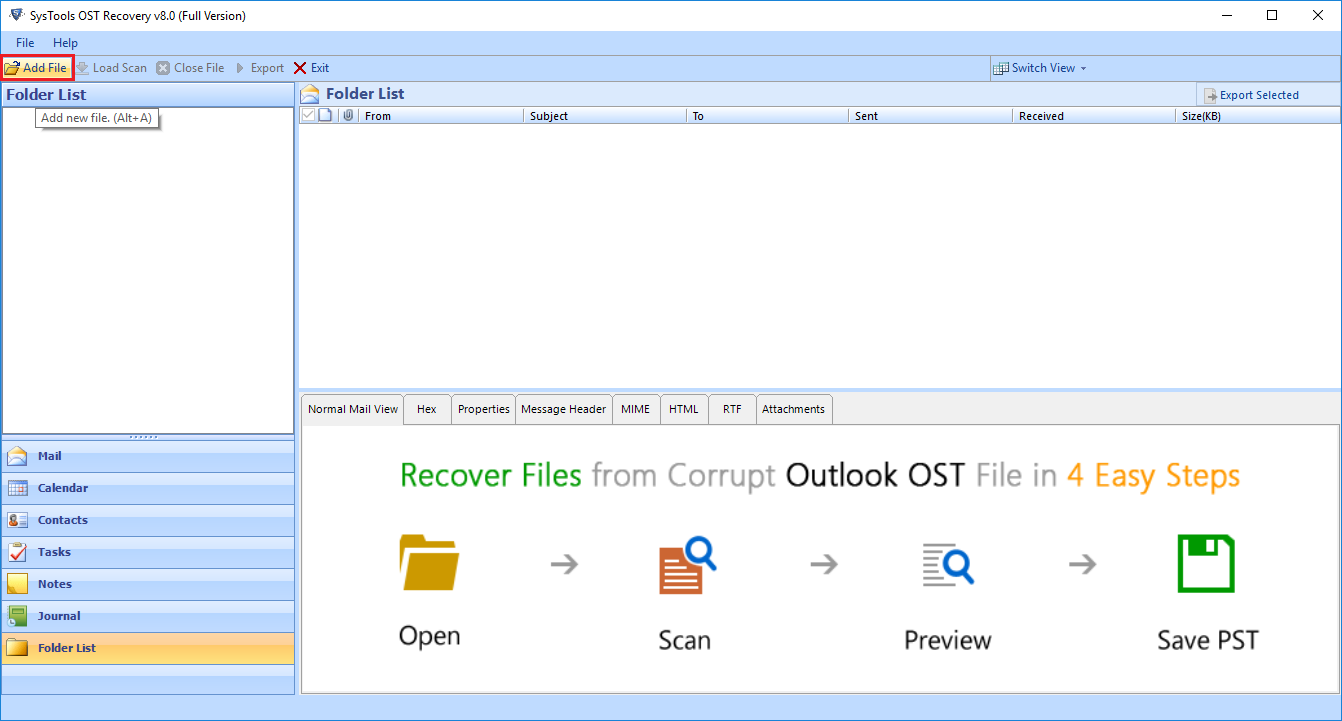Click the Load Scan toolbar icon
Screen dimensions: 1342x721
tap(84, 68)
